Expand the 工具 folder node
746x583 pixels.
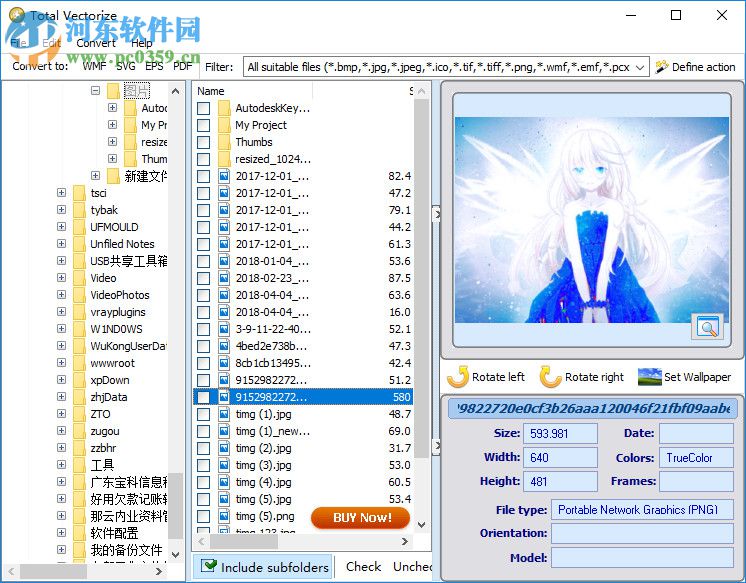tap(61, 465)
